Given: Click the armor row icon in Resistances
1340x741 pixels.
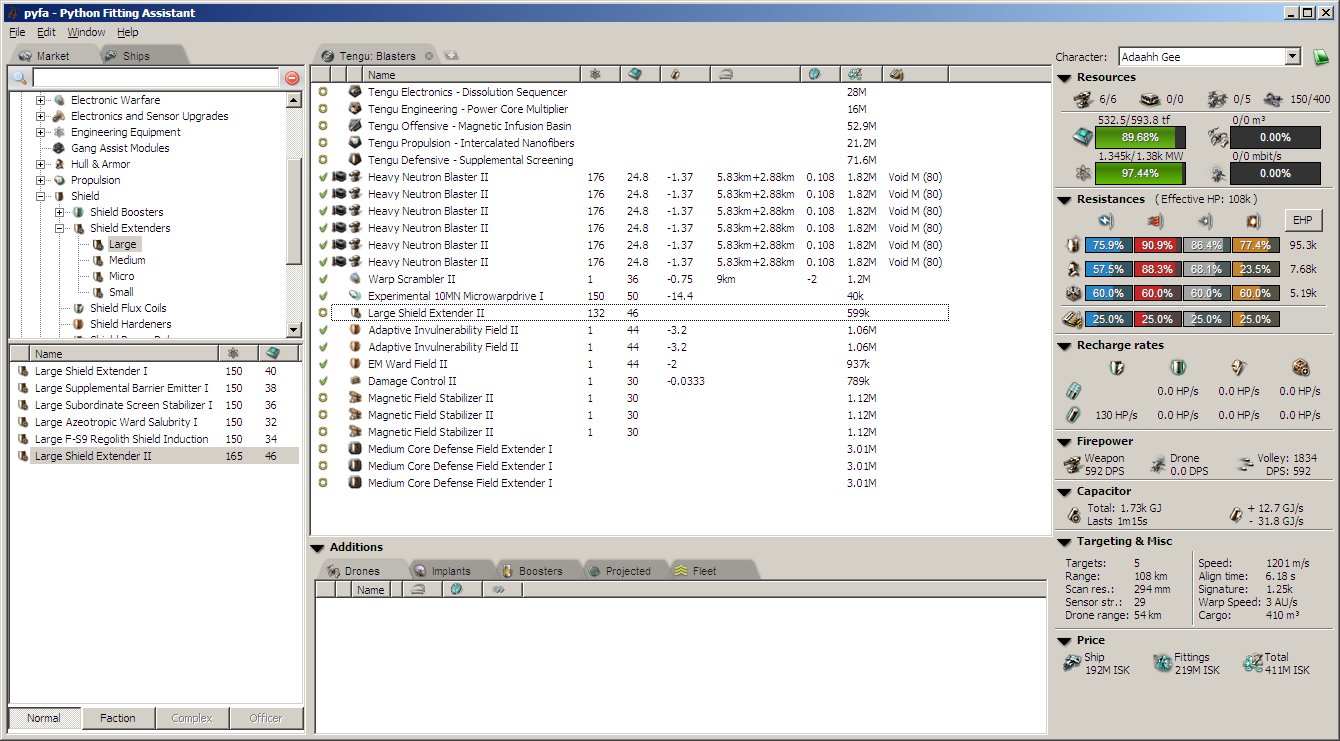Looking at the screenshot, I should pyautogui.click(x=1073, y=269).
